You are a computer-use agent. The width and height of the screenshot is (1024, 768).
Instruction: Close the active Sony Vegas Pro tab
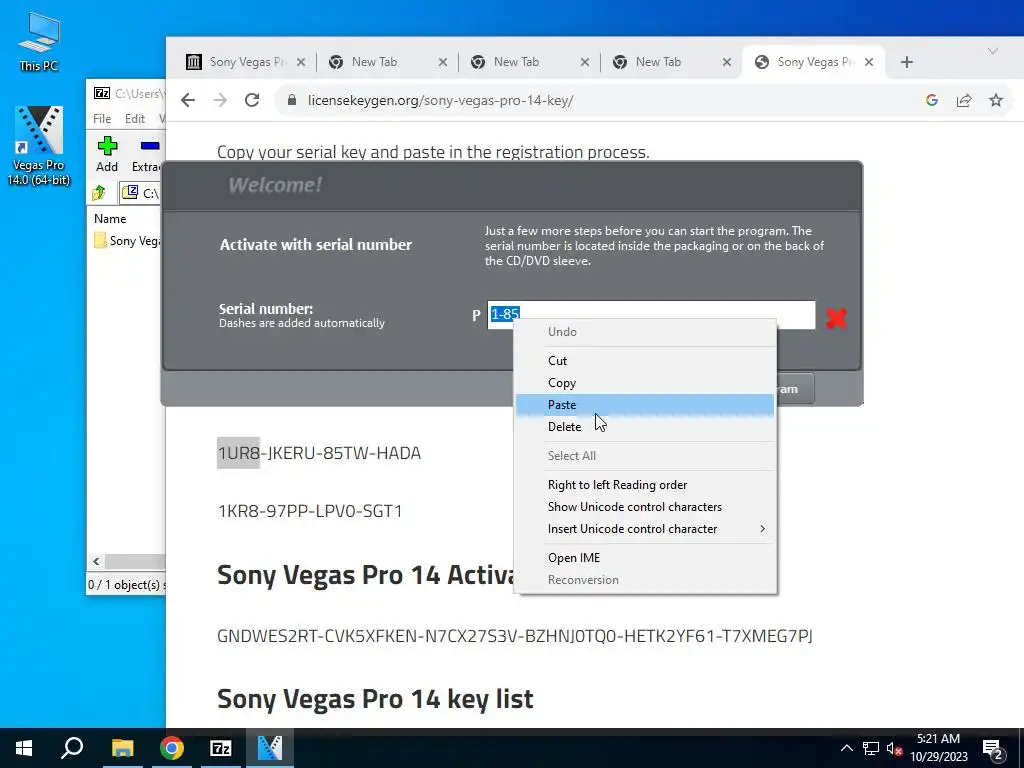tap(869, 62)
